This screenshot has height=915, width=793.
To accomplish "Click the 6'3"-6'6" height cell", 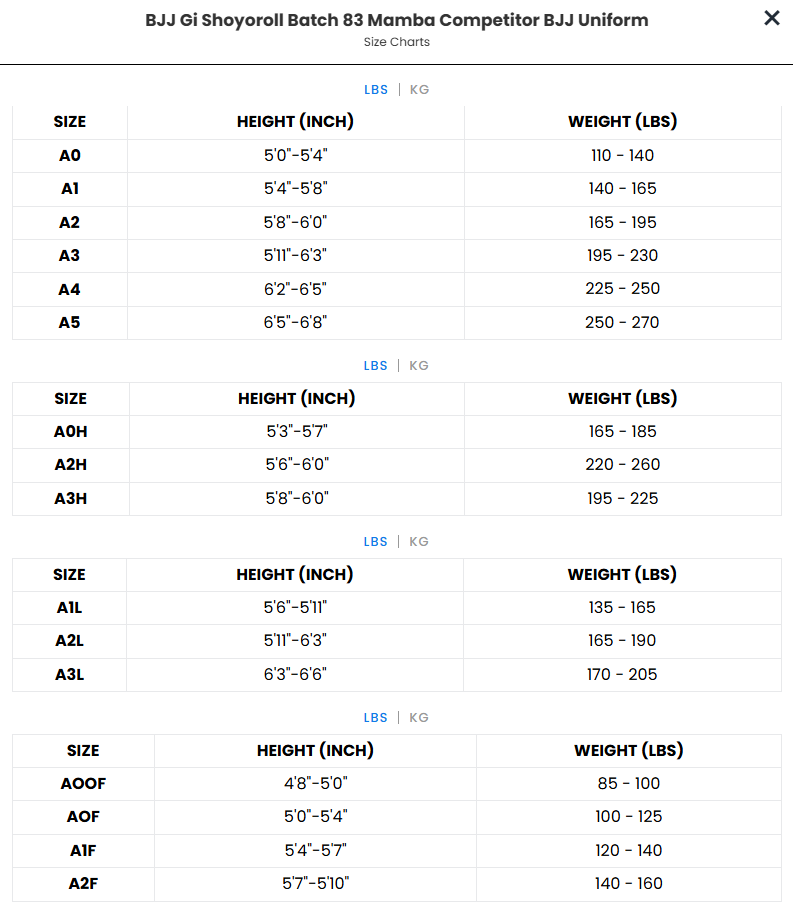I will click(x=295, y=674).
